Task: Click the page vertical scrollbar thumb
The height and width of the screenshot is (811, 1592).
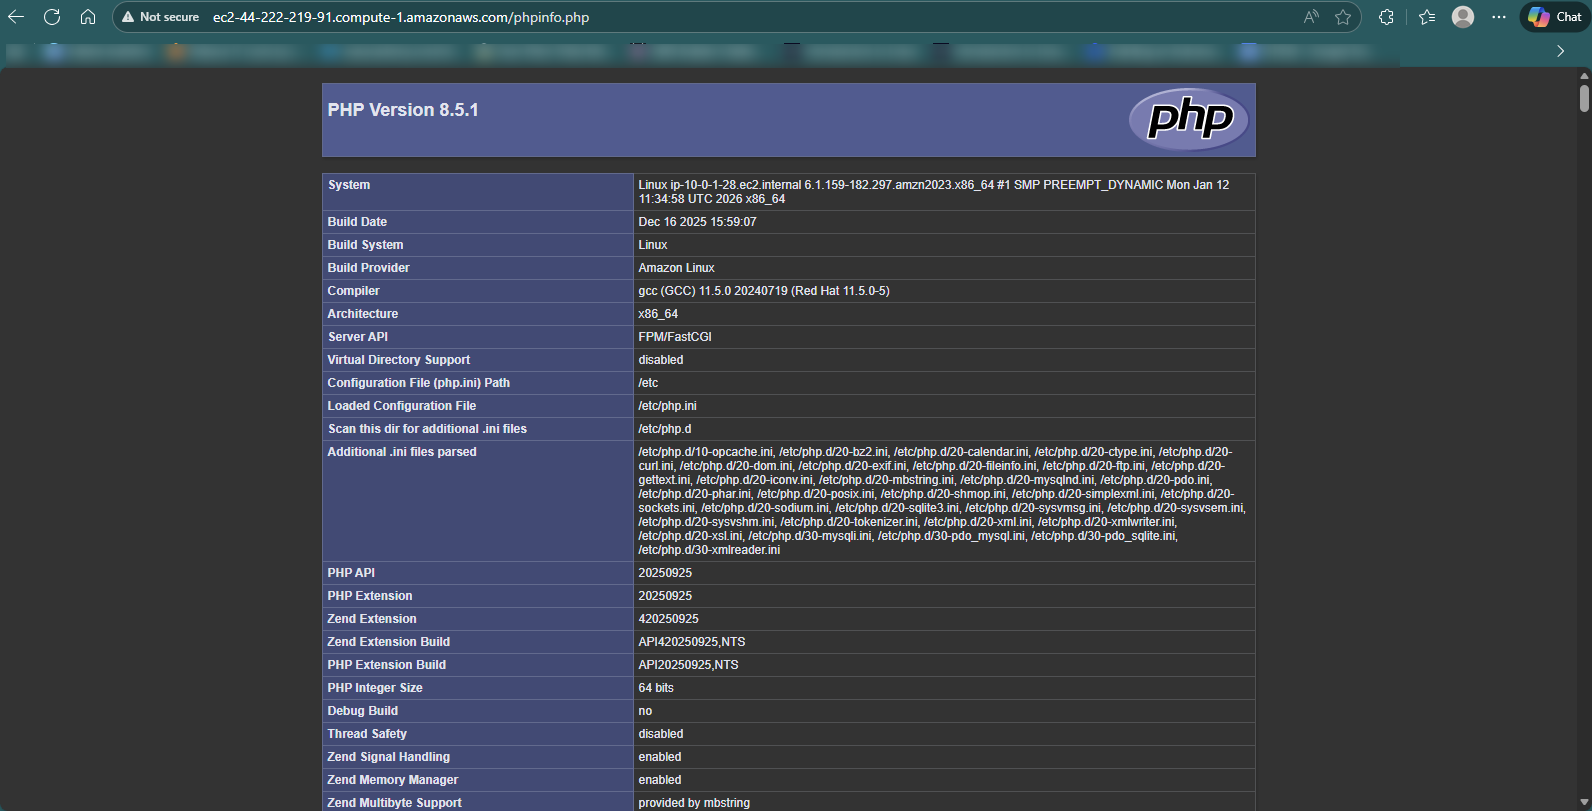Action: [x=1584, y=99]
